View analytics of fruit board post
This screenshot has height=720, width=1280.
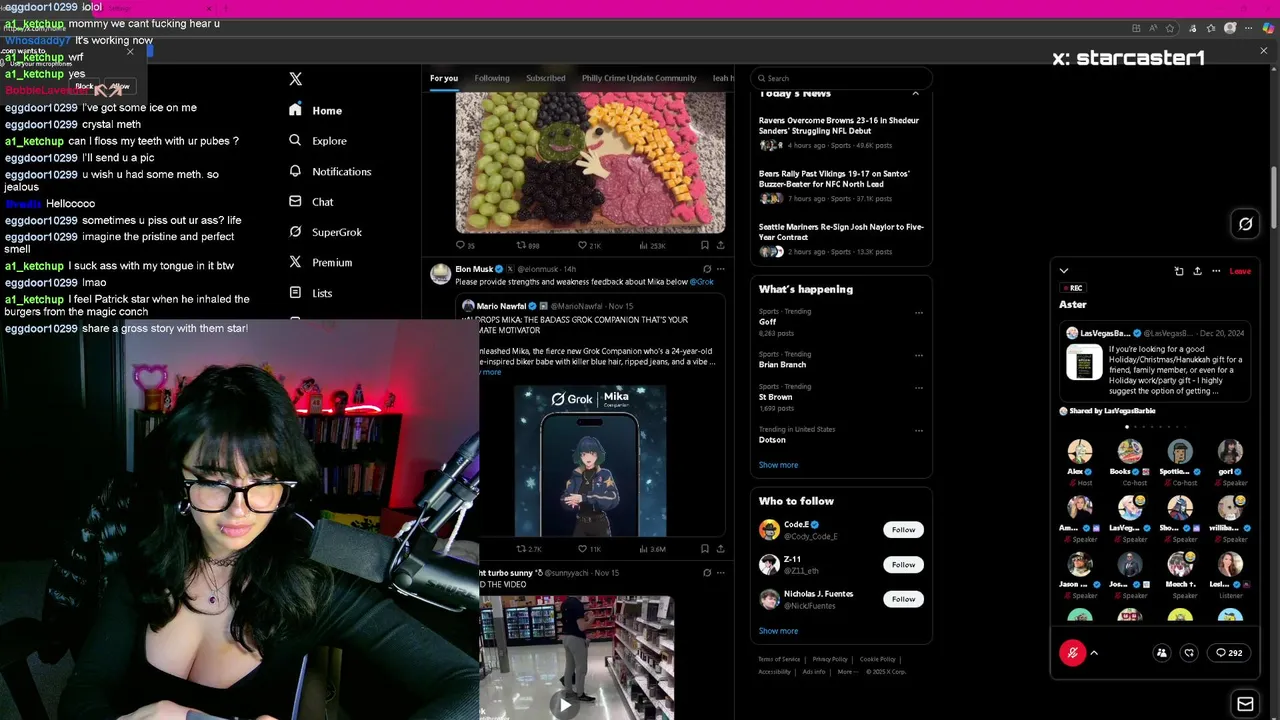click(651, 245)
